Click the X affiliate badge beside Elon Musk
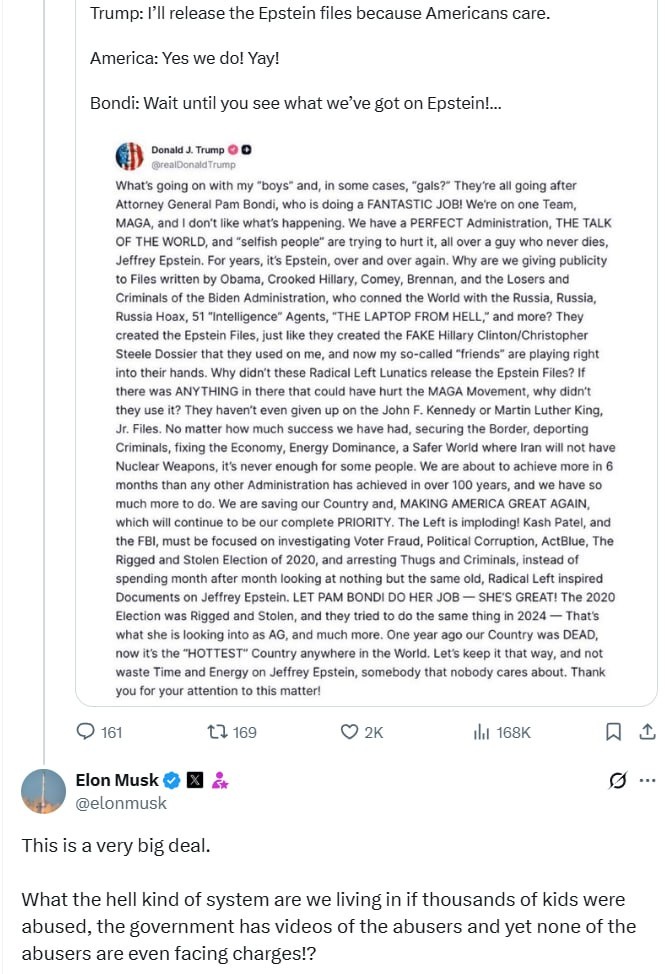The height and width of the screenshot is (974, 665). tap(195, 780)
